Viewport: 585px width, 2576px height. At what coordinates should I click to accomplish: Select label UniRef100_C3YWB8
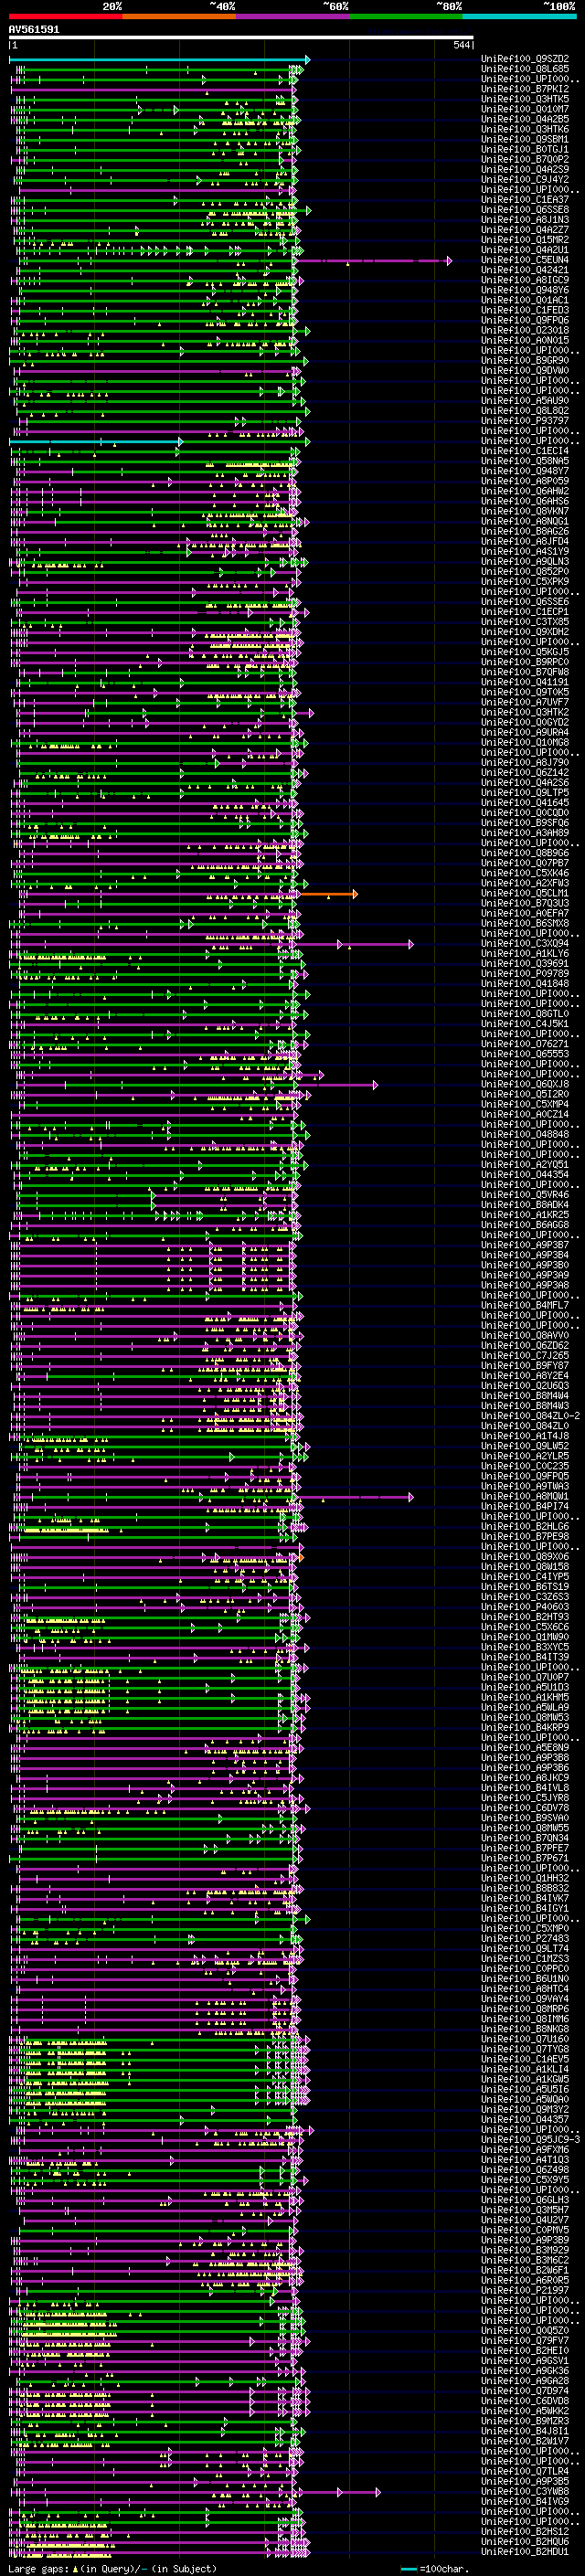(x=525, y=2491)
